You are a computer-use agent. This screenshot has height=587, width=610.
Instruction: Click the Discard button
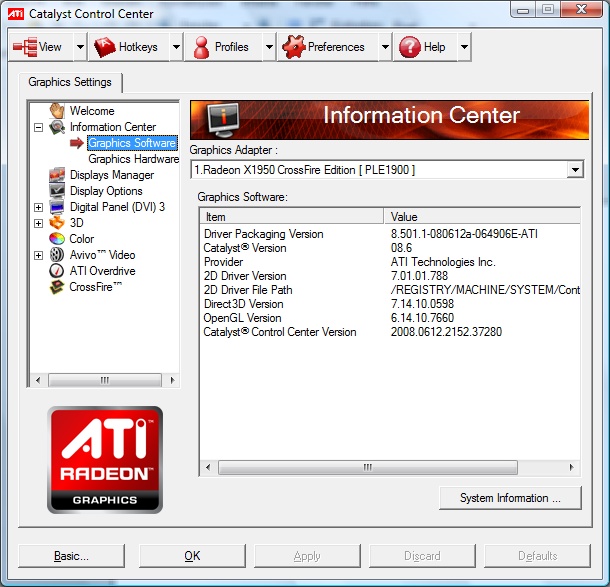tap(422, 556)
